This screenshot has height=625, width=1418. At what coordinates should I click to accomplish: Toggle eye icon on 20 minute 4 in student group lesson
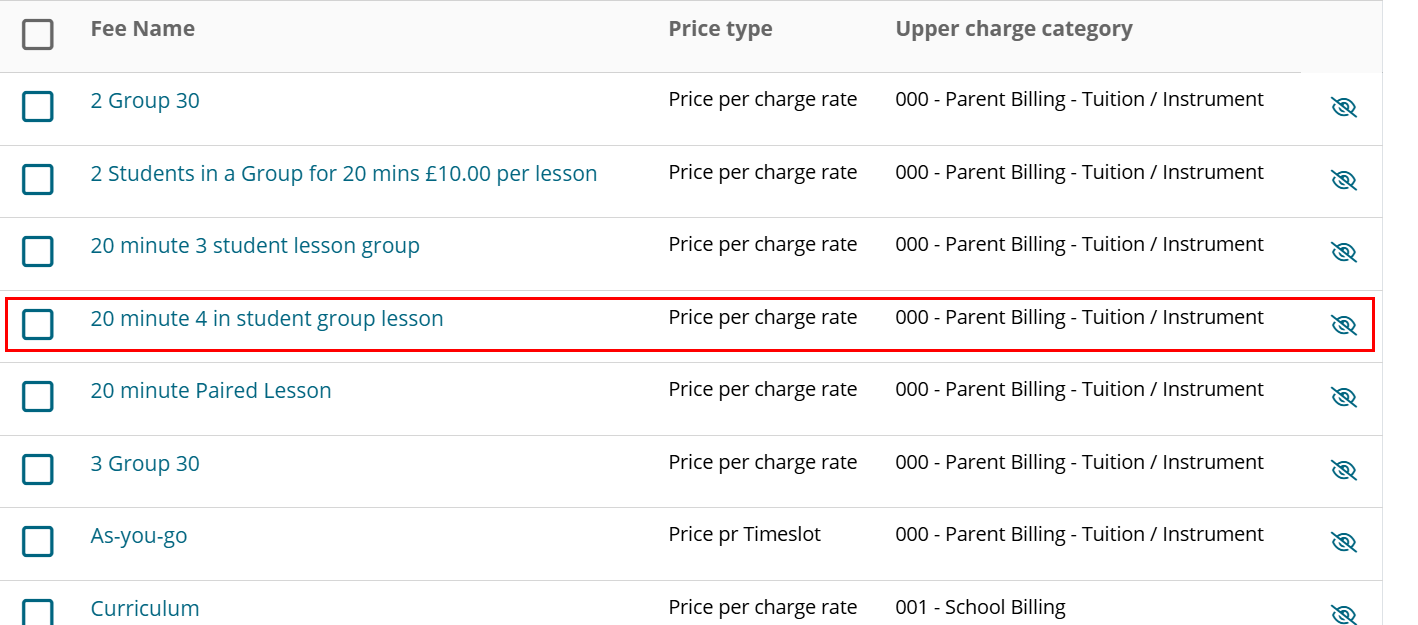[x=1343, y=325]
